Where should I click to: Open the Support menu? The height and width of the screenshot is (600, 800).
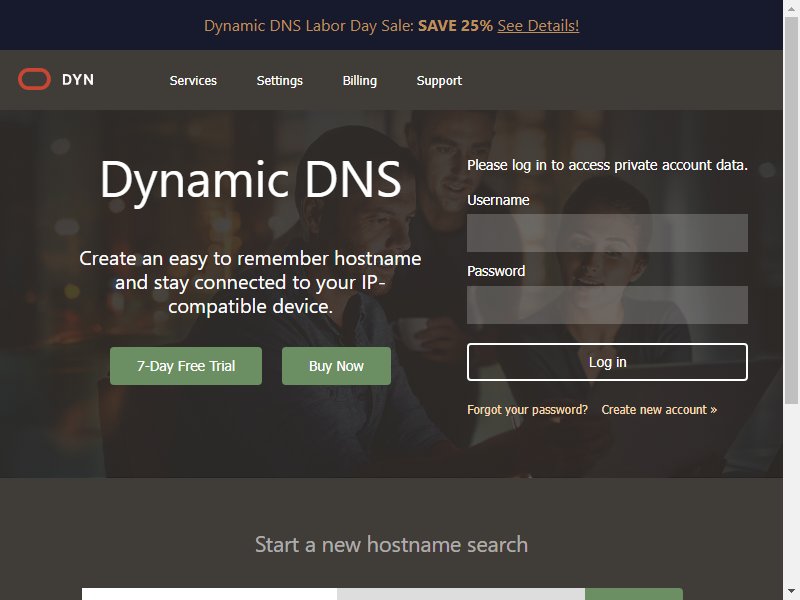[x=439, y=81]
